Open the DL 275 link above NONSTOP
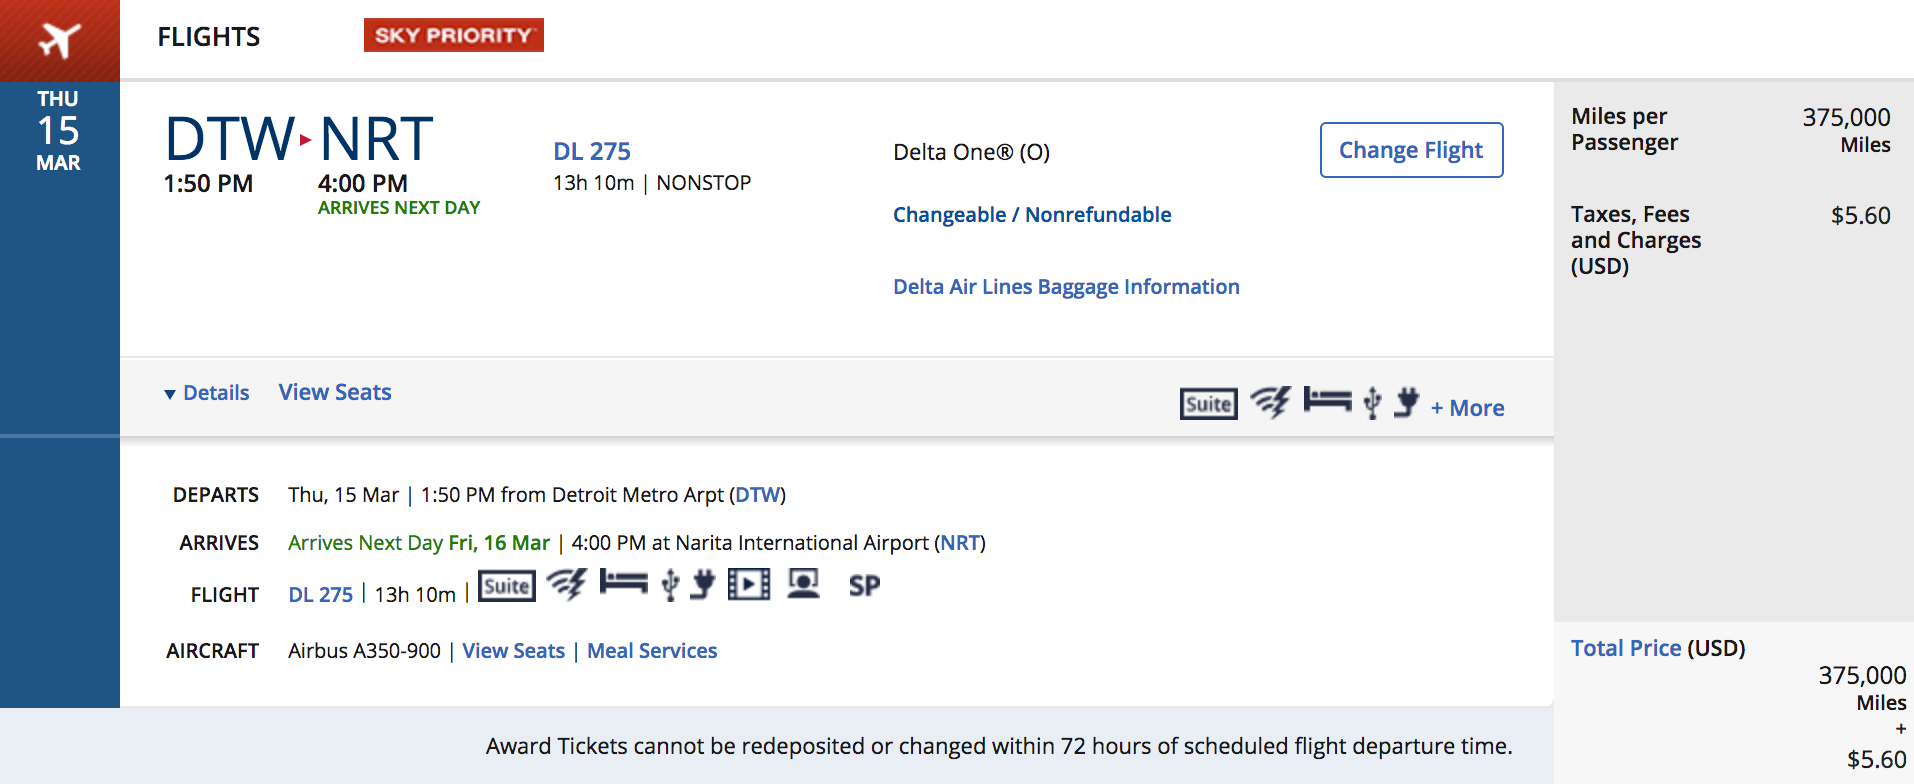 (592, 151)
